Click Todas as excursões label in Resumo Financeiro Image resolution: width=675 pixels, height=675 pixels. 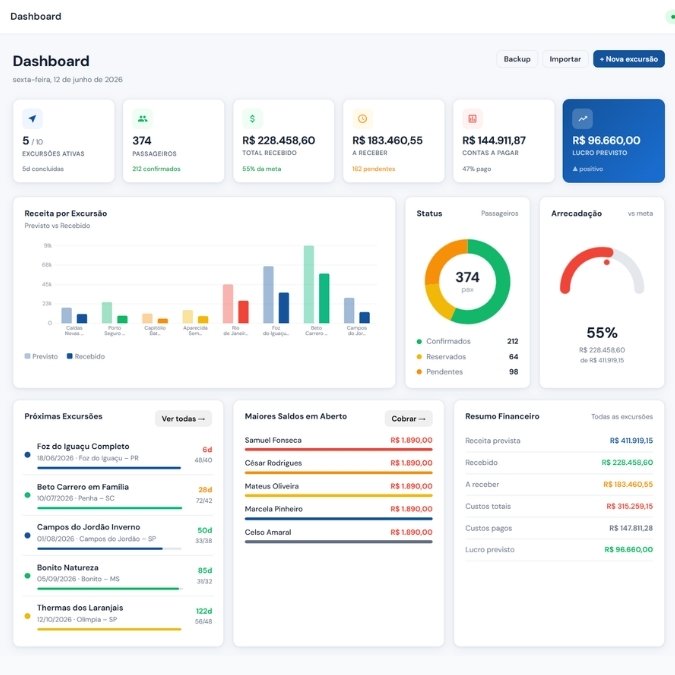pos(622,417)
